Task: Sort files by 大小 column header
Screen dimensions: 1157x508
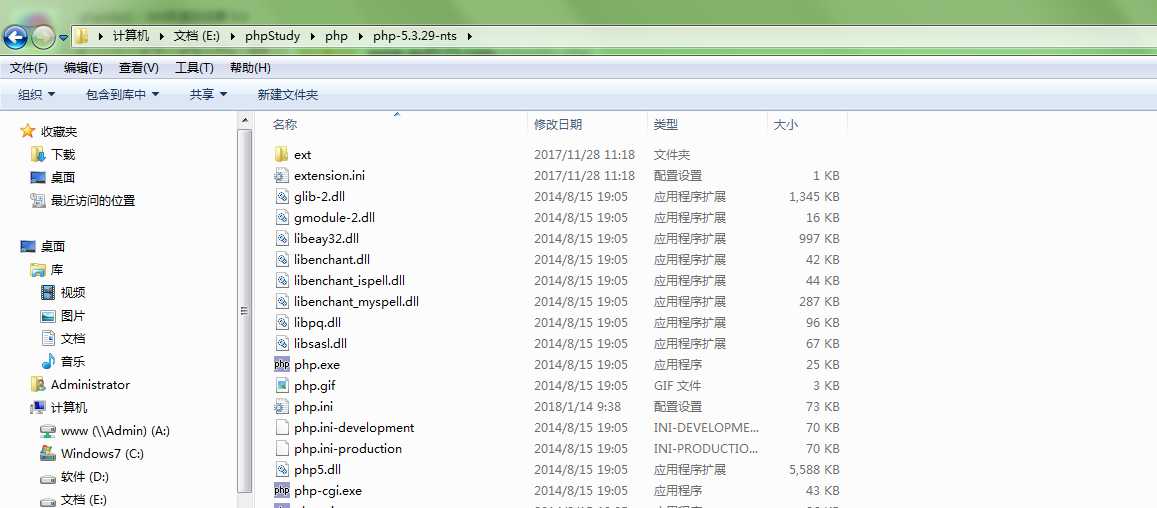Action: tap(785, 125)
